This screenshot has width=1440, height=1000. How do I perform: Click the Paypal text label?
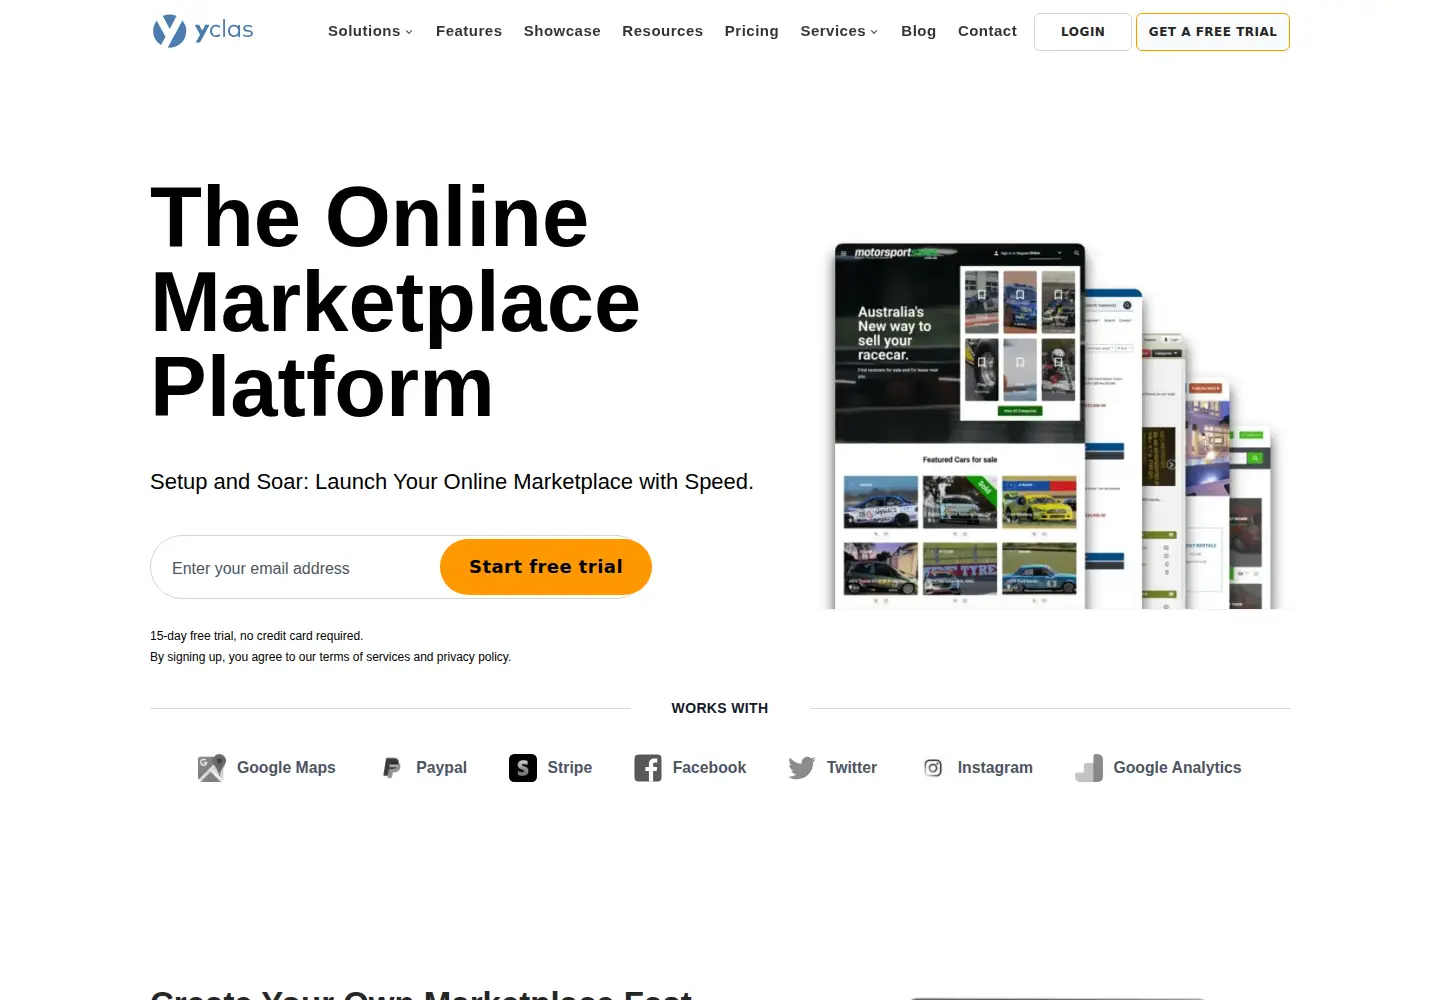pos(441,768)
